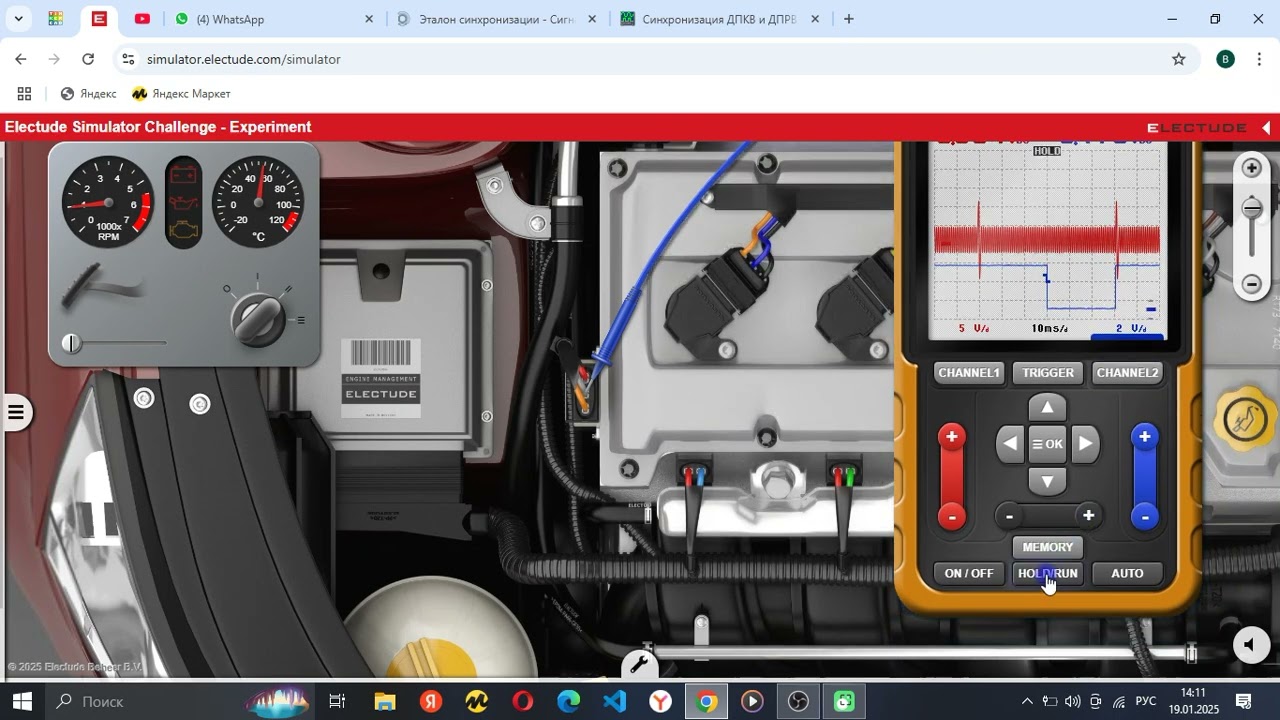Open File Explorer from the taskbar
The image size is (1280, 720).
pyautogui.click(x=385, y=701)
